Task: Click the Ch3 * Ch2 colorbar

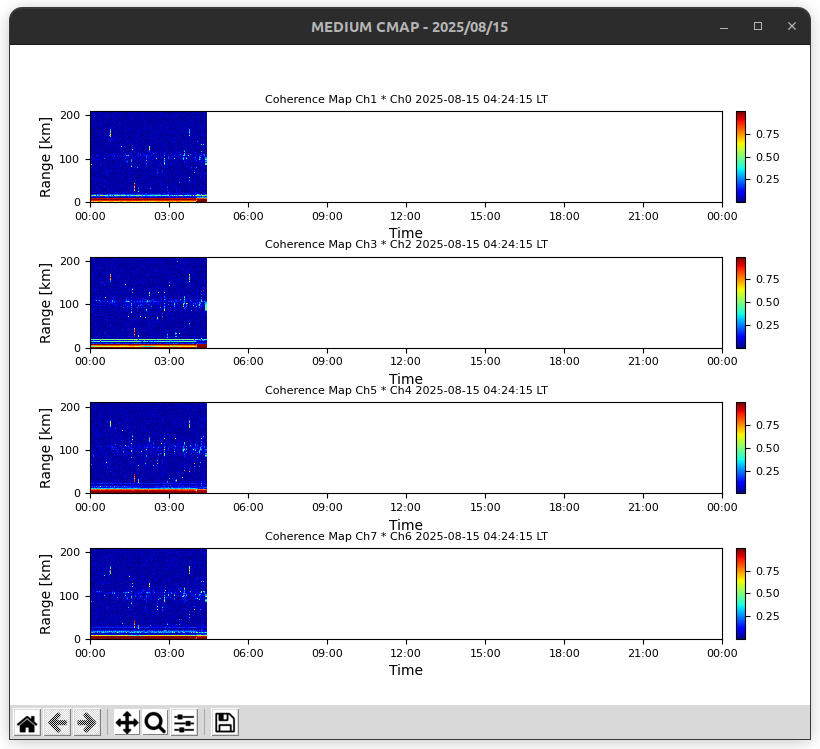Action: [x=741, y=303]
